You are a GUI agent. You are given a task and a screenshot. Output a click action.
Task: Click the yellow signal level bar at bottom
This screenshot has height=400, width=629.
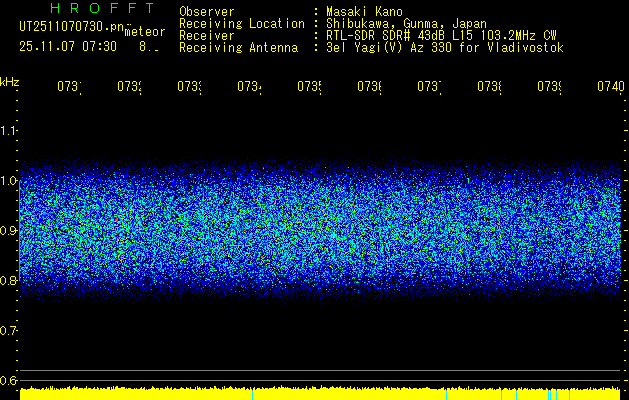coord(320,393)
